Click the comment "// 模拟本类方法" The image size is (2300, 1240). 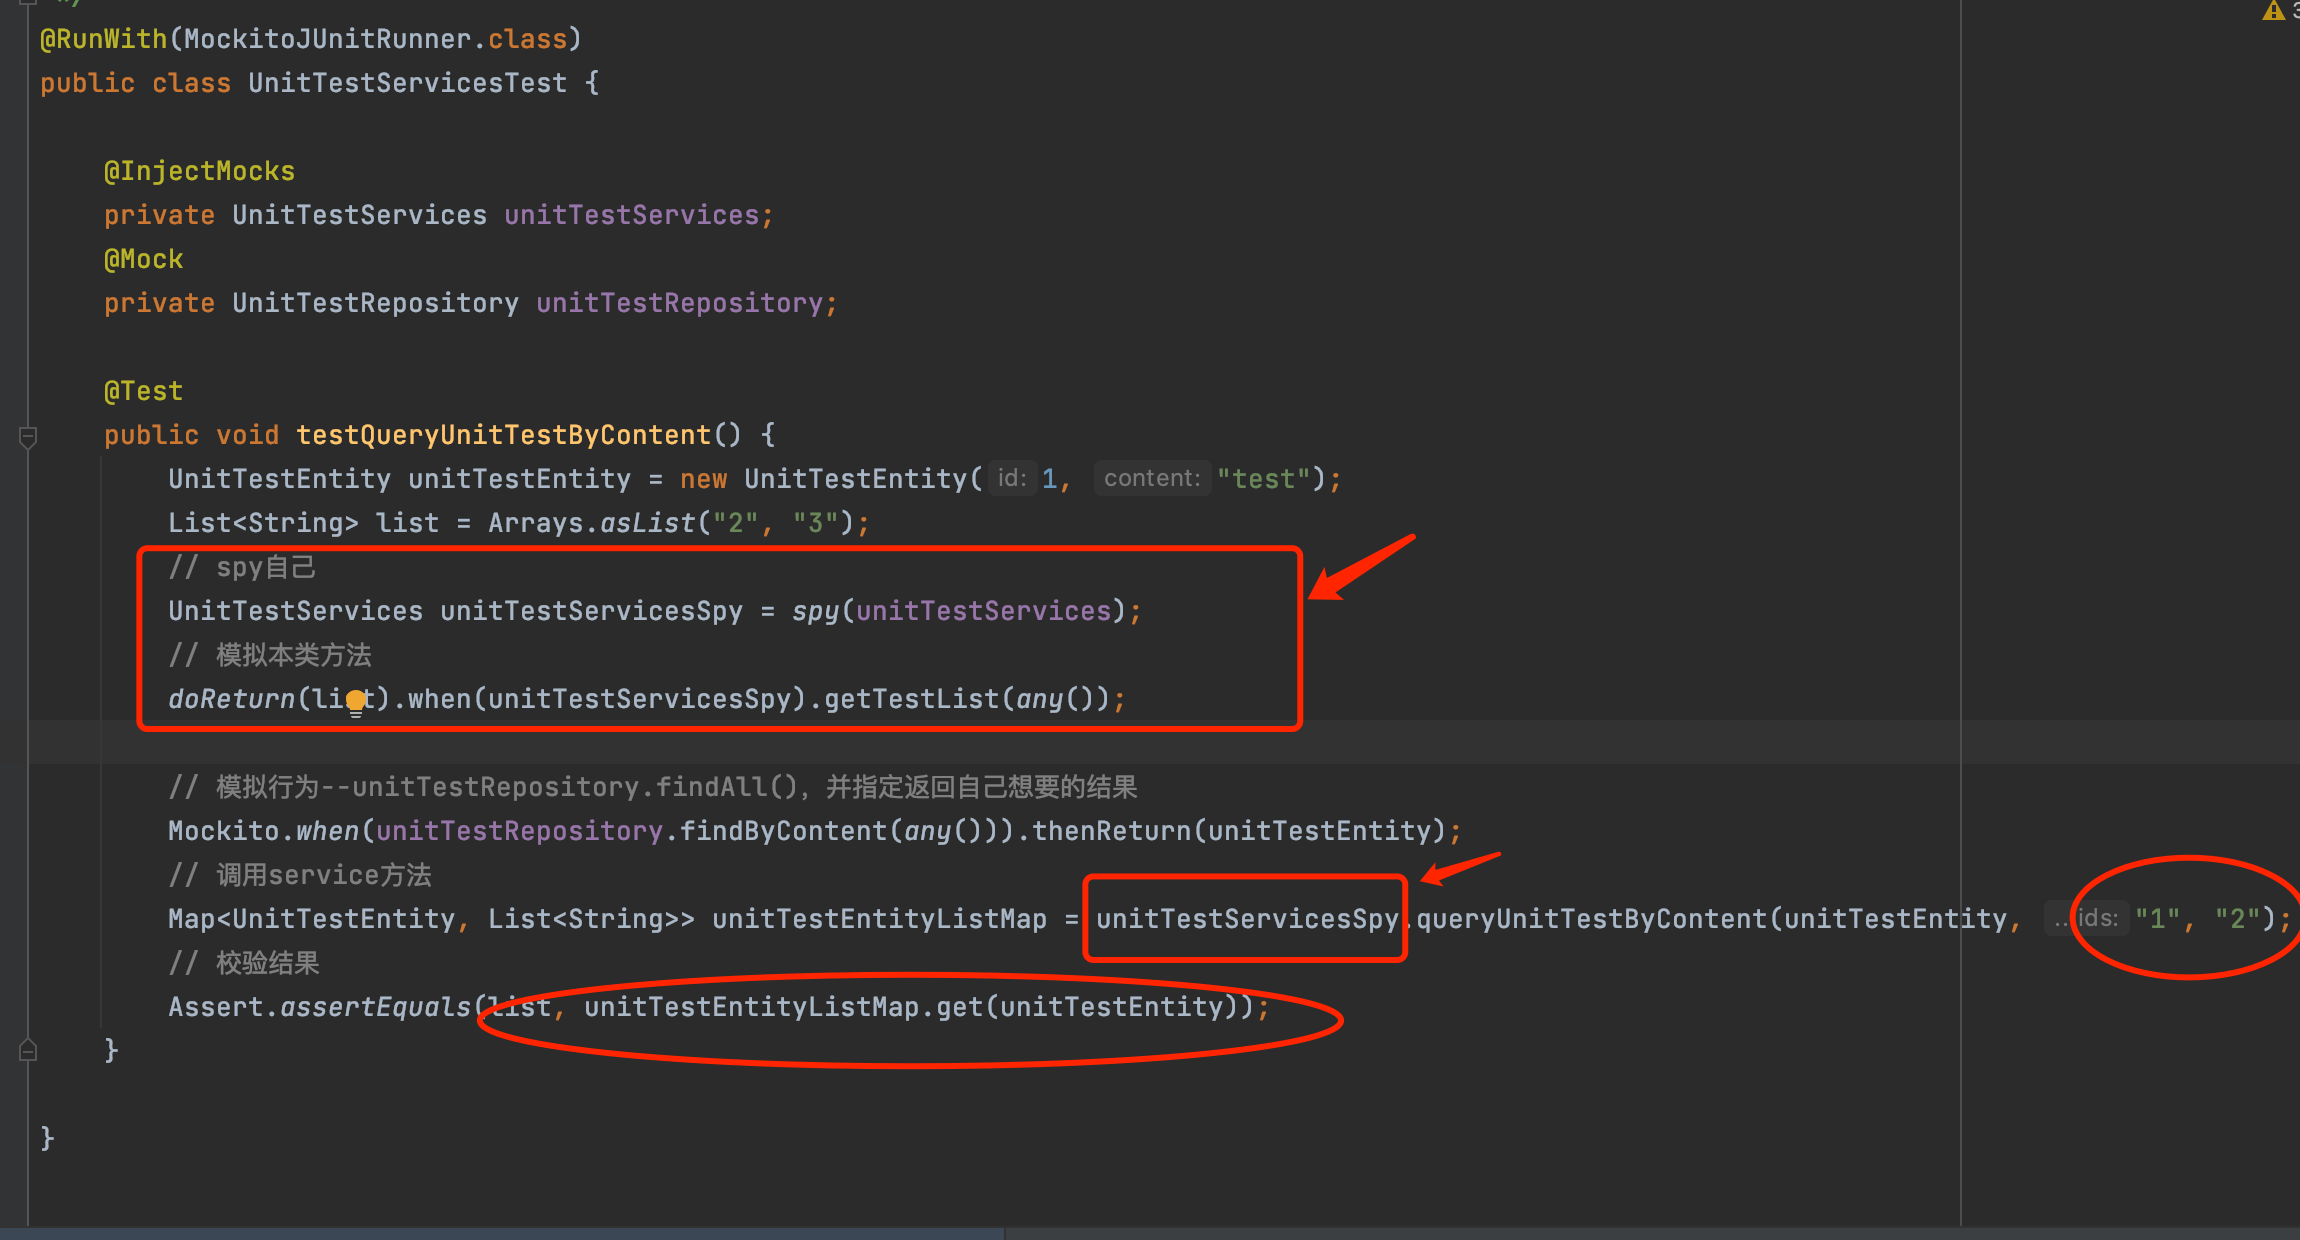[270, 655]
